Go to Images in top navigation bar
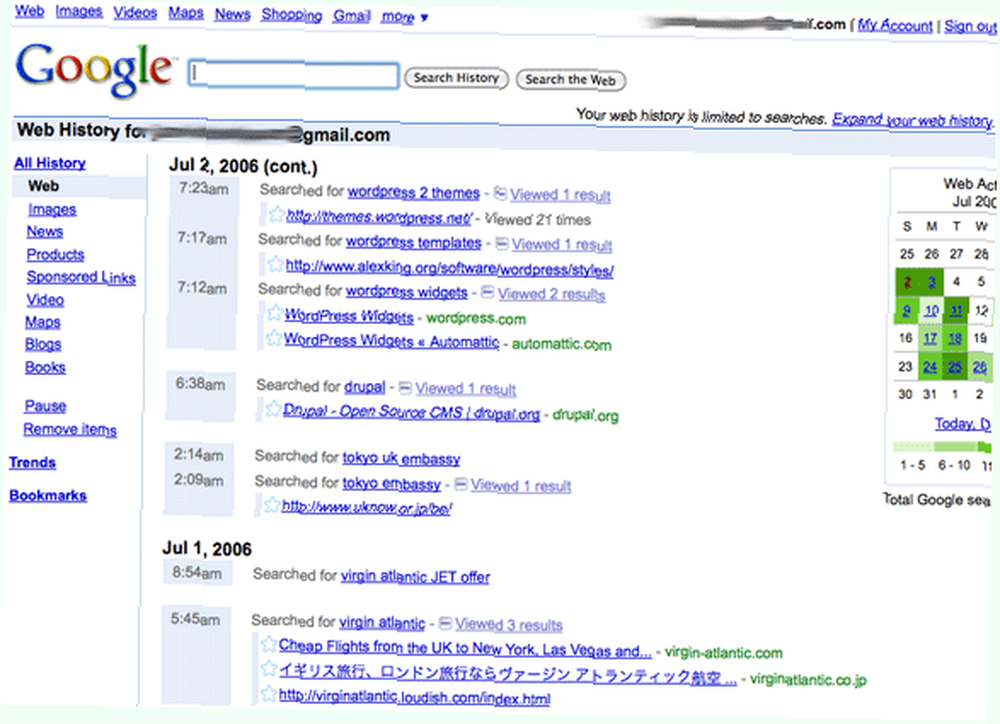Screen dimensions: 1000x724 point(79,11)
